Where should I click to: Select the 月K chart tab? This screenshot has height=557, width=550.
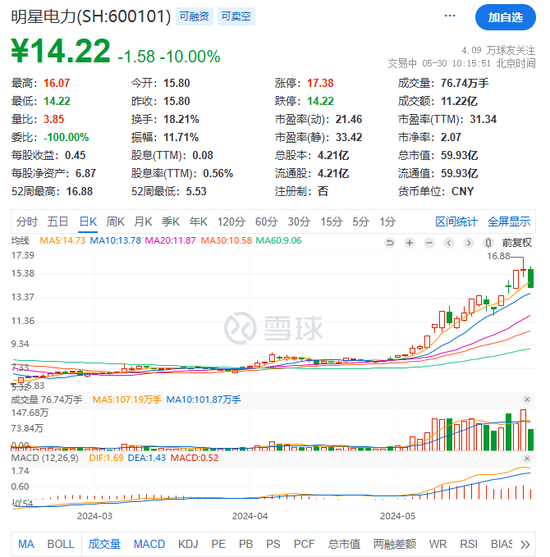point(143,222)
